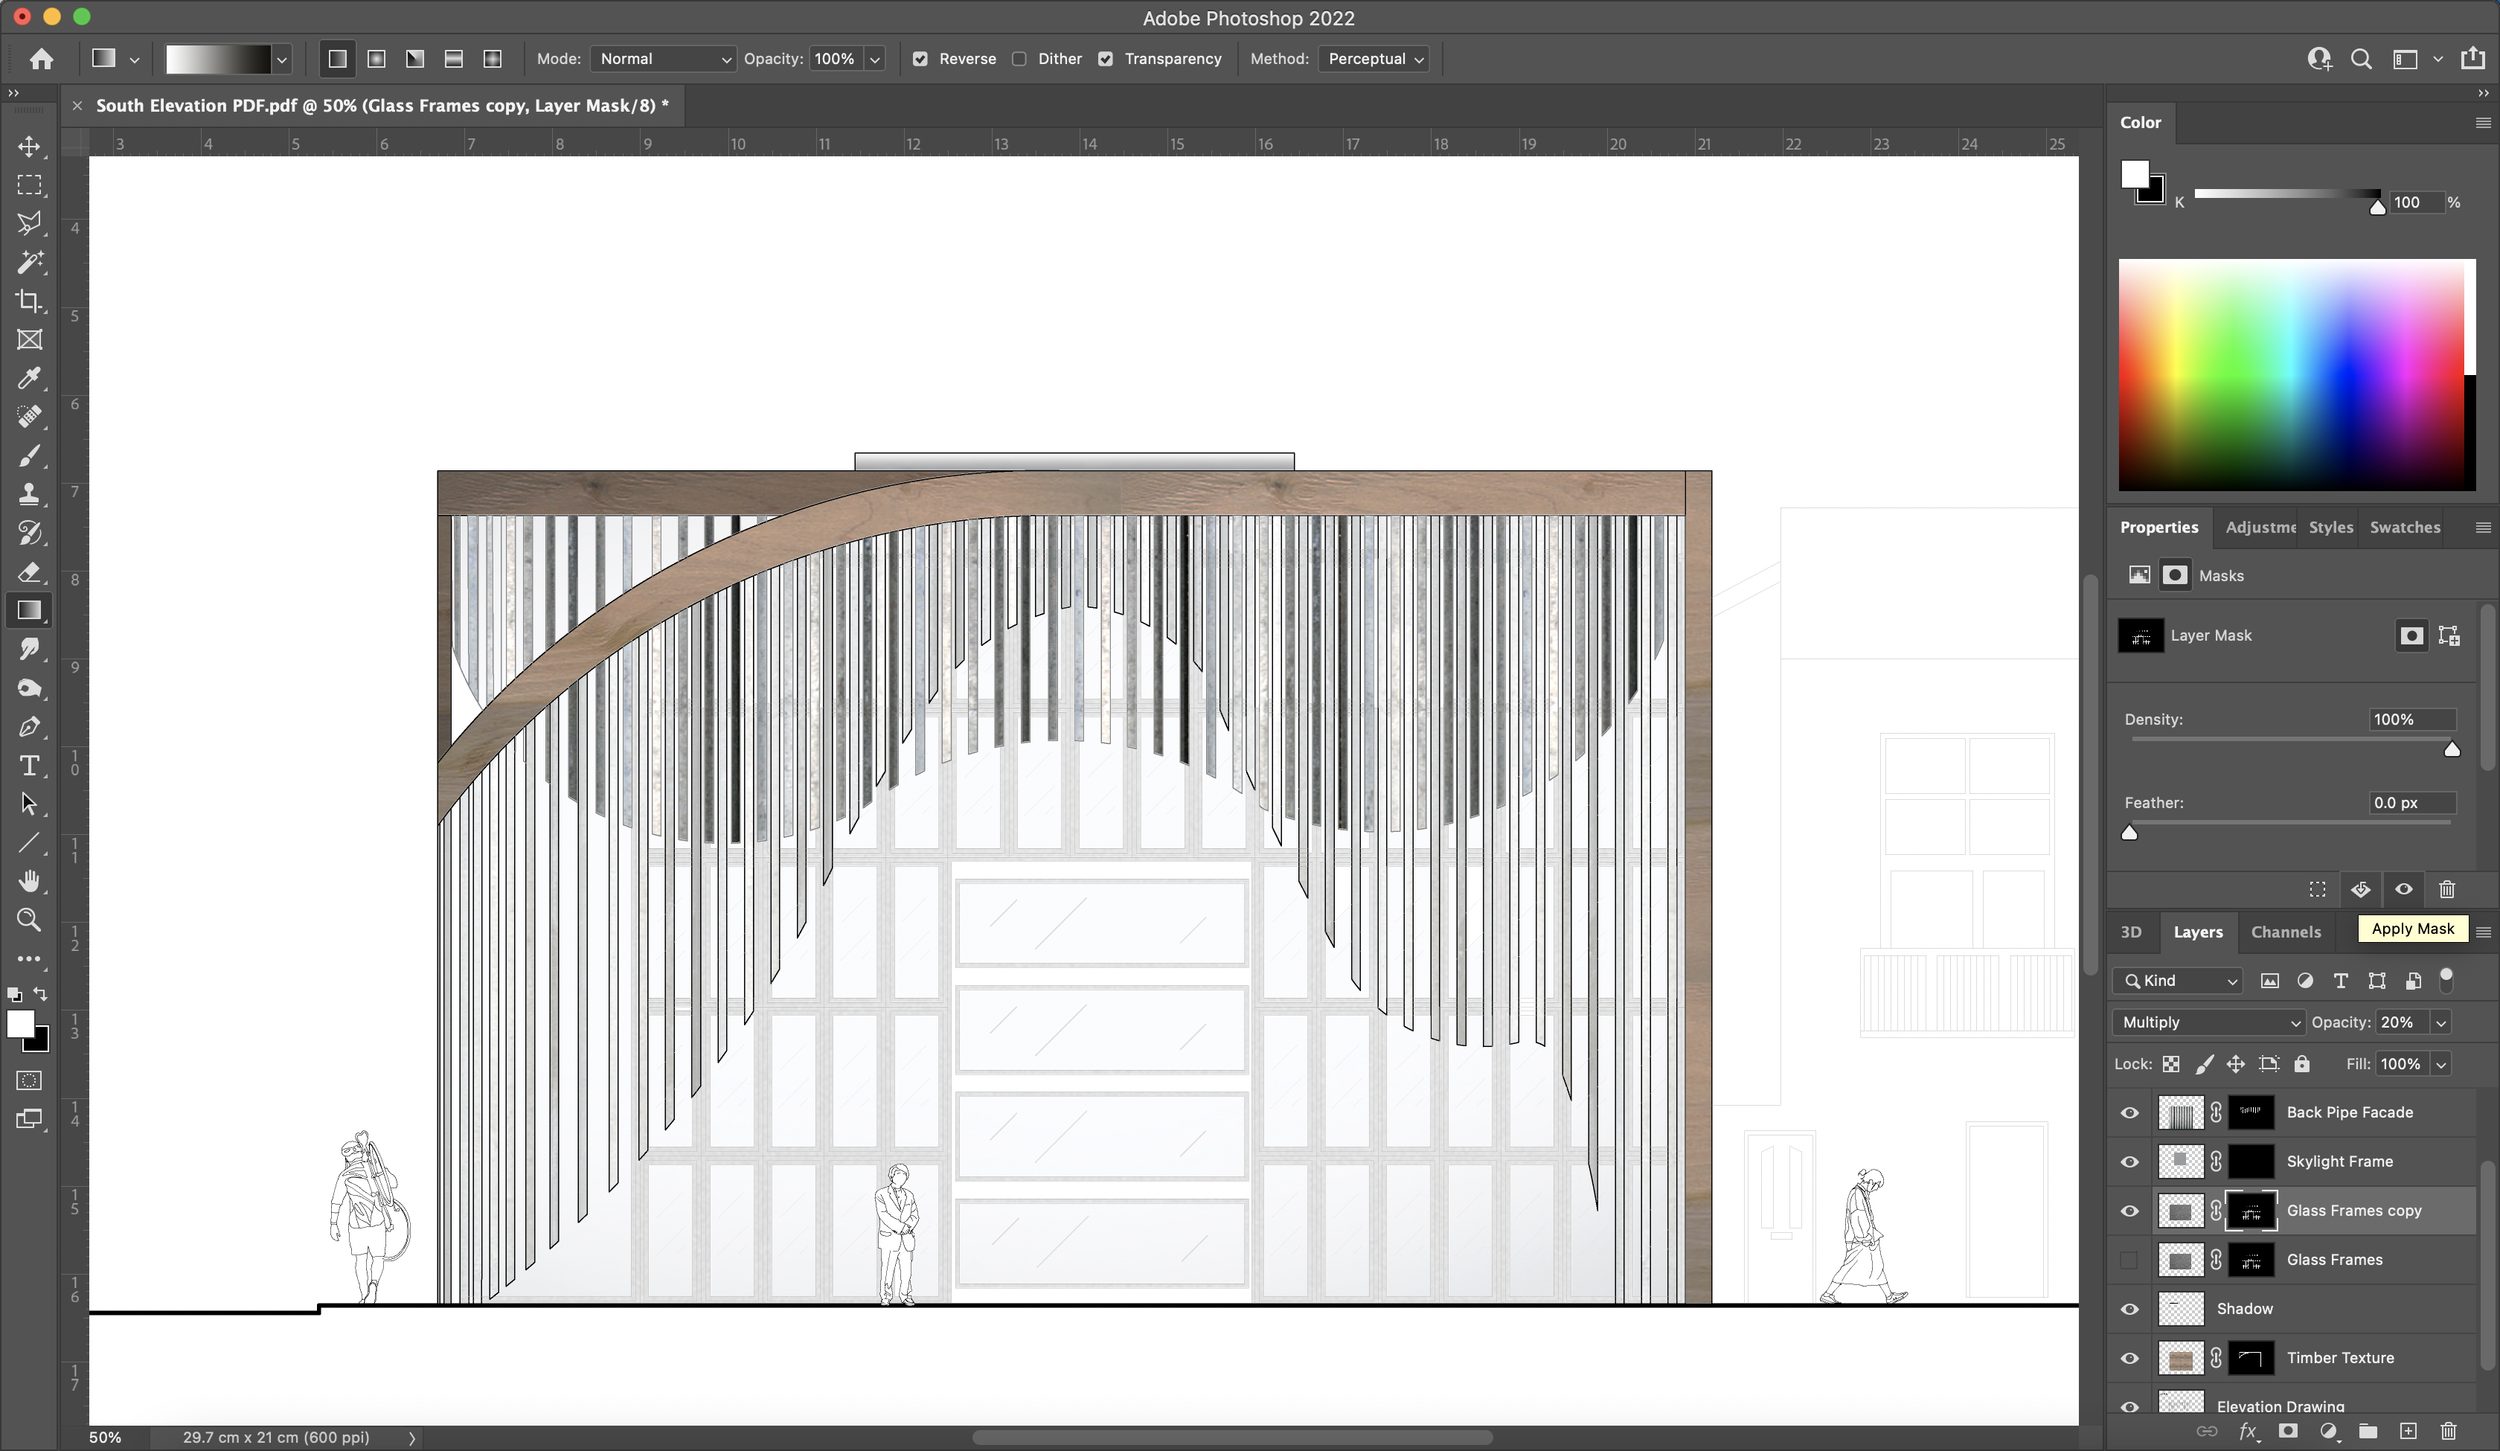
Task: Enable Reverse checkbox in options bar
Action: tap(919, 59)
